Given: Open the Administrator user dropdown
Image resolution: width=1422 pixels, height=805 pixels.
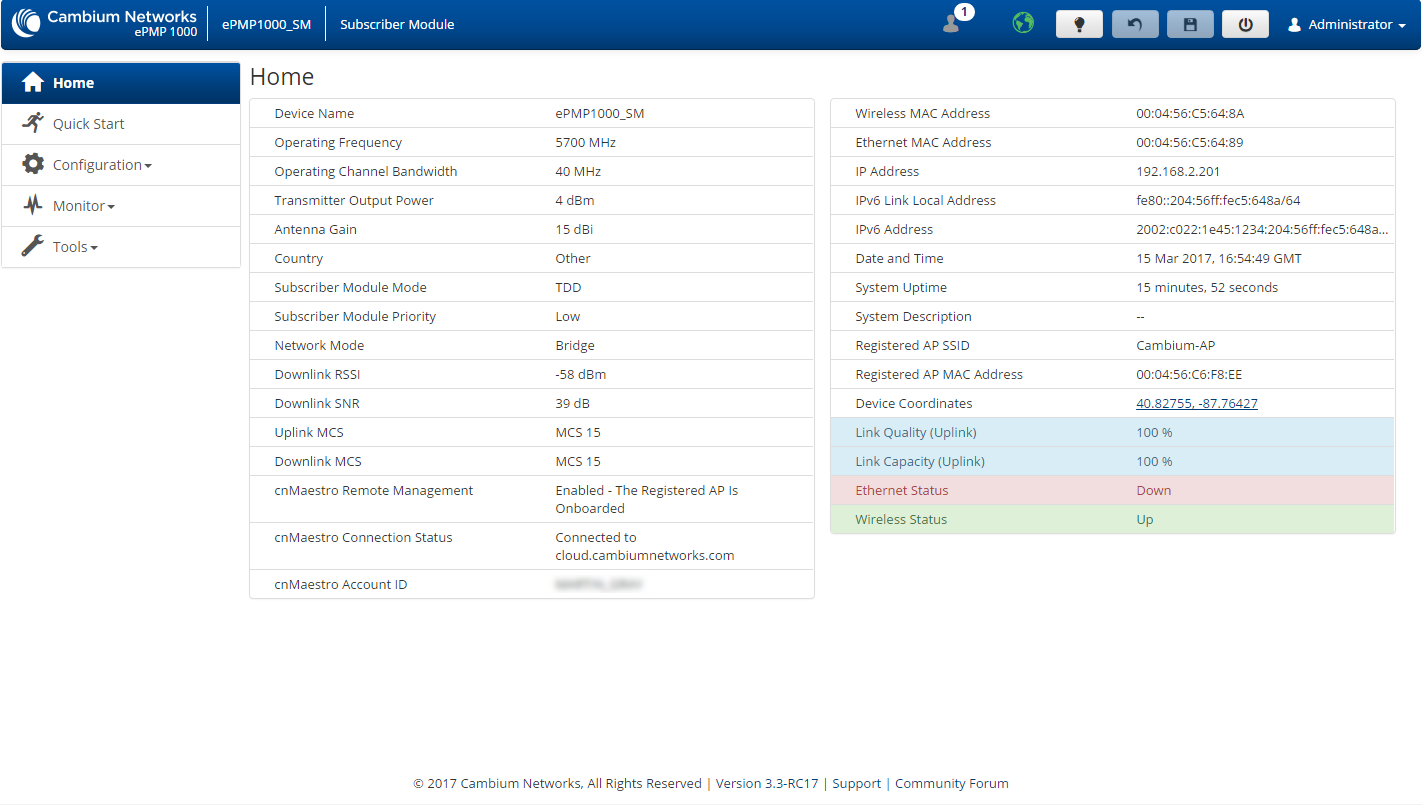Looking at the screenshot, I should pyautogui.click(x=1347, y=24).
